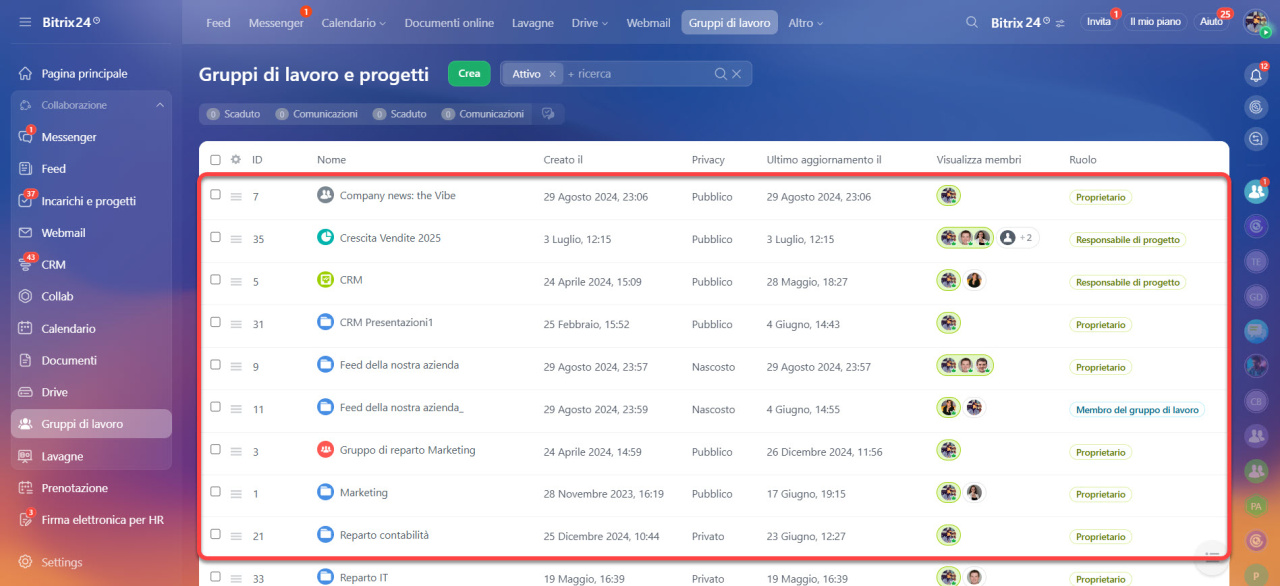Open the Calendario icon in the sidebar
Viewport: 1280px width, 586px height.
pyautogui.click(x=25, y=328)
